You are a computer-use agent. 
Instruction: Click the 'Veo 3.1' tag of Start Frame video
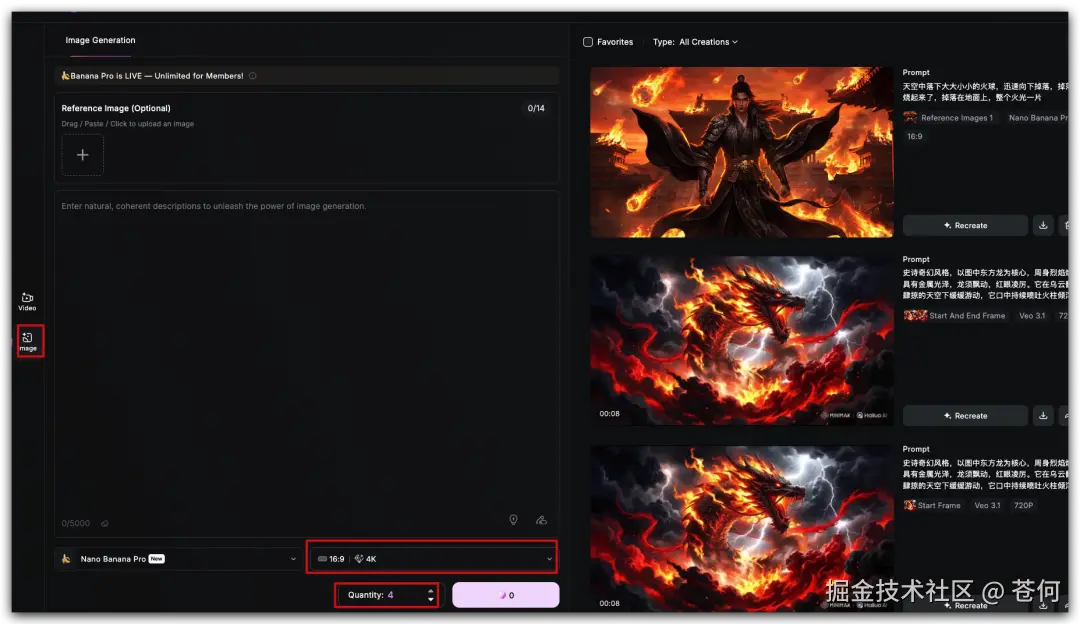[986, 505]
